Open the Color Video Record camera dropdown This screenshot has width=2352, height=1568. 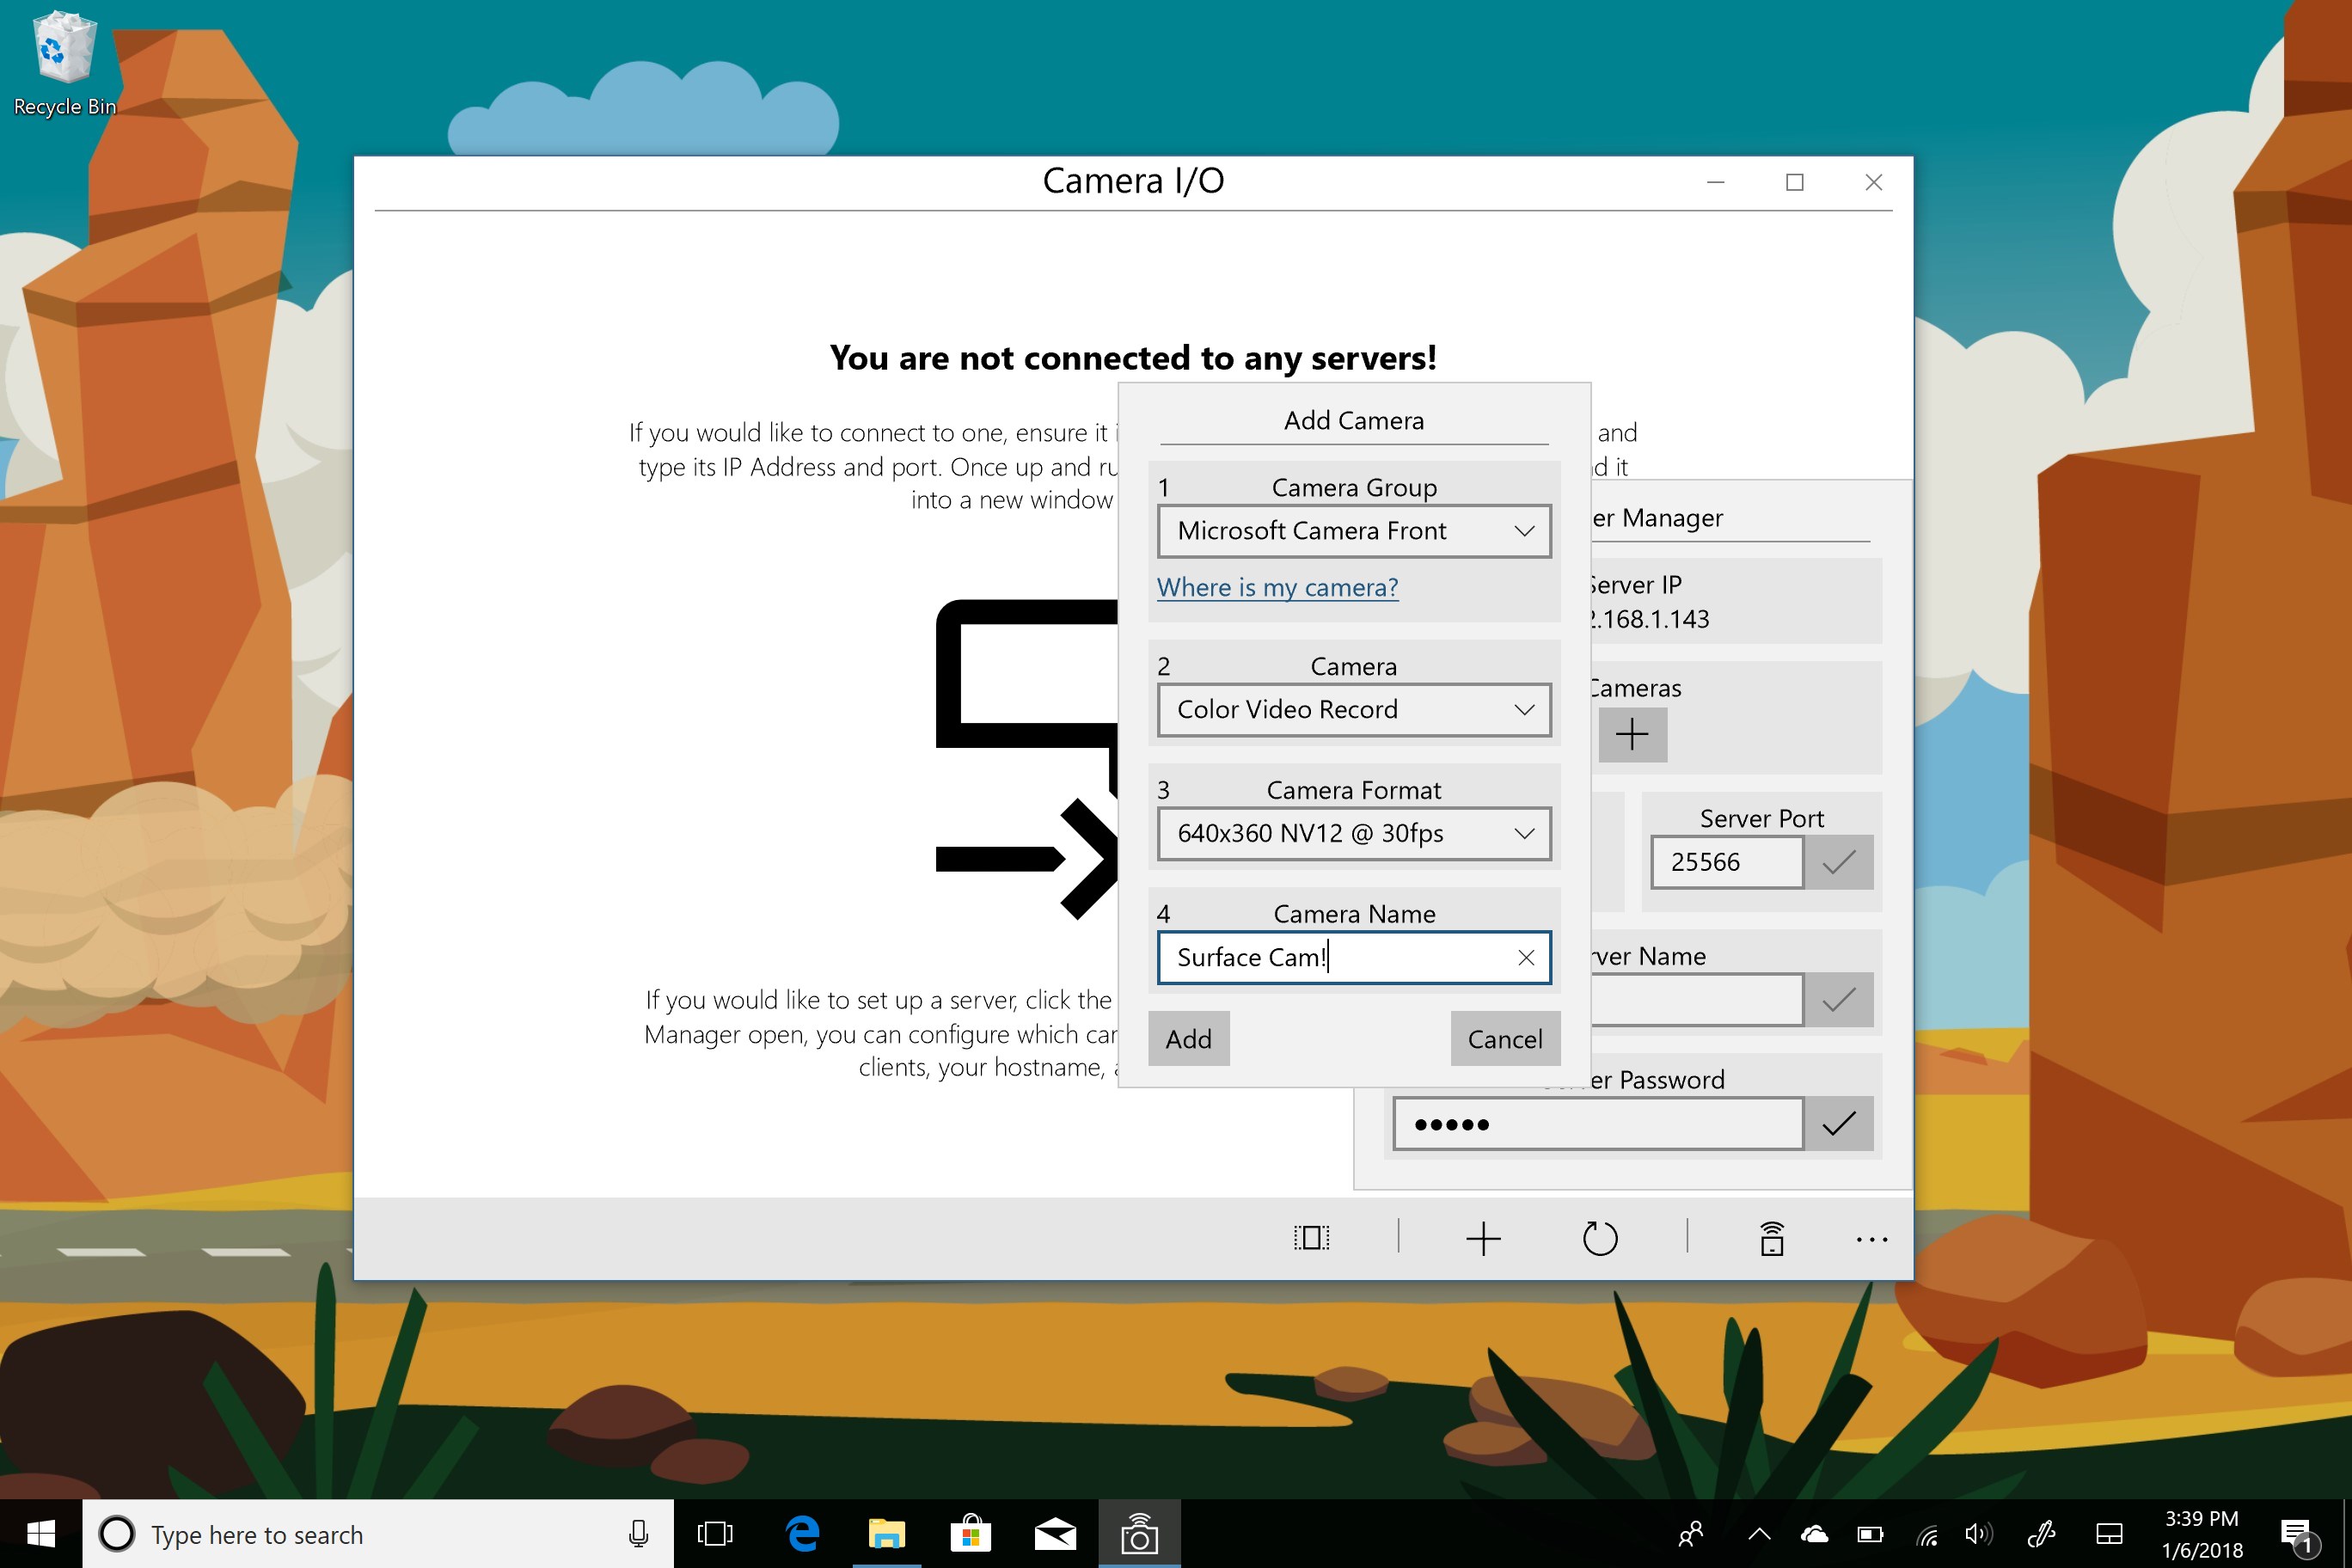[x=1354, y=710]
